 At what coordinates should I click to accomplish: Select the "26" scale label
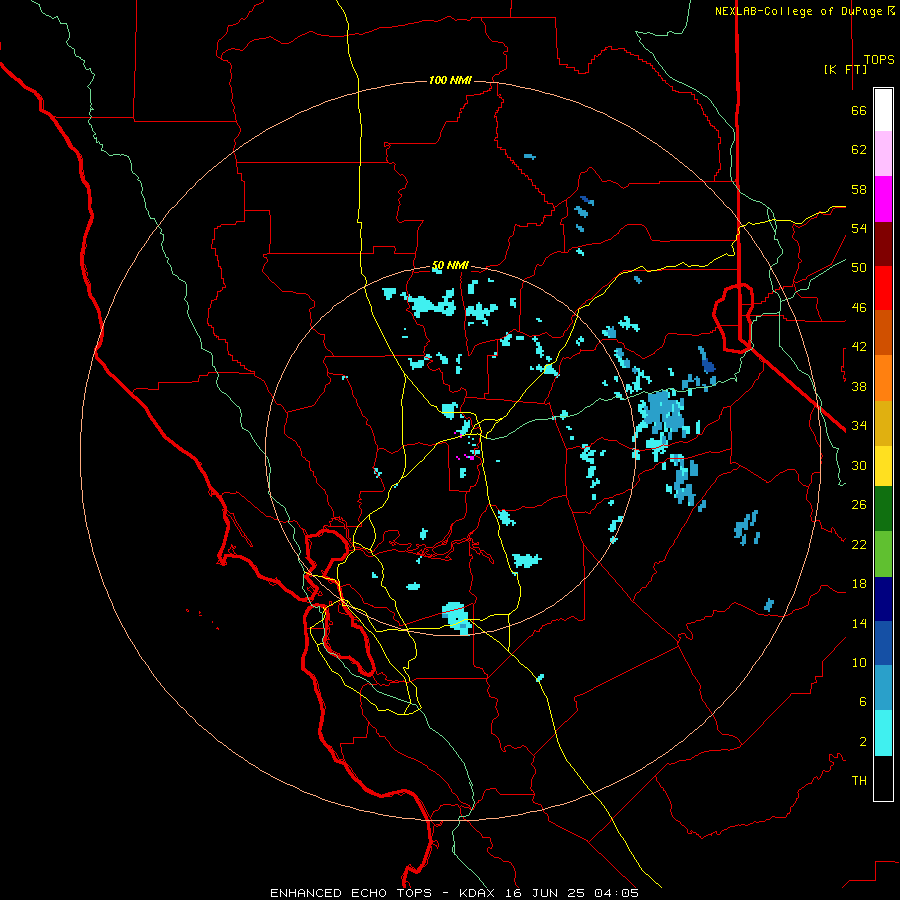click(x=859, y=505)
